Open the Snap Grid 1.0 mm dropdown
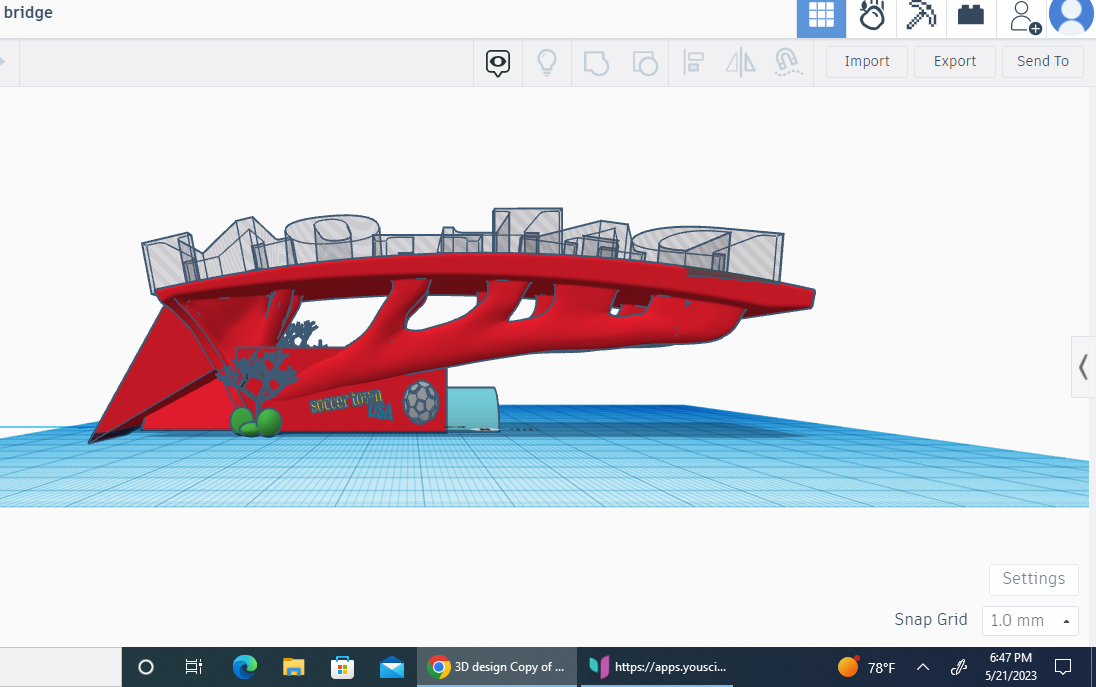Image resolution: width=1096 pixels, height=687 pixels. point(1030,621)
